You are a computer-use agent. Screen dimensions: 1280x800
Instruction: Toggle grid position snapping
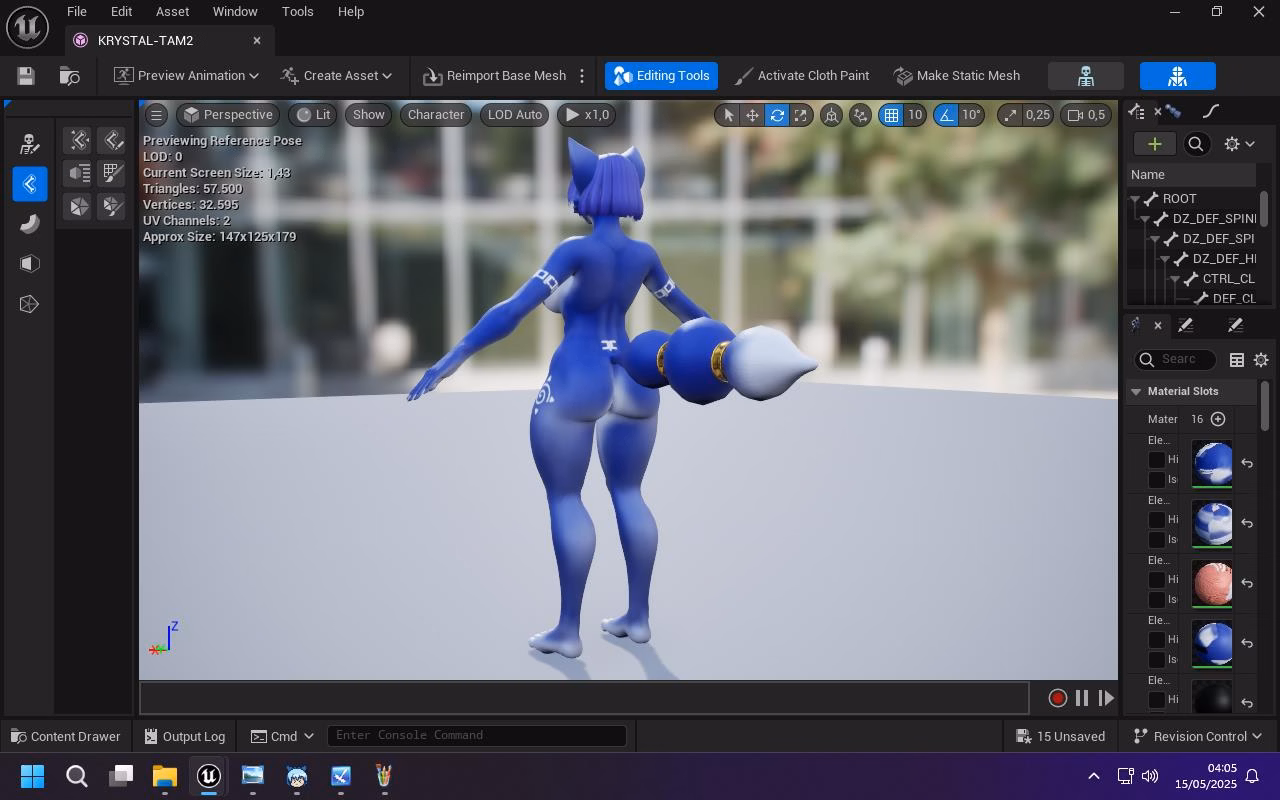pos(891,115)
